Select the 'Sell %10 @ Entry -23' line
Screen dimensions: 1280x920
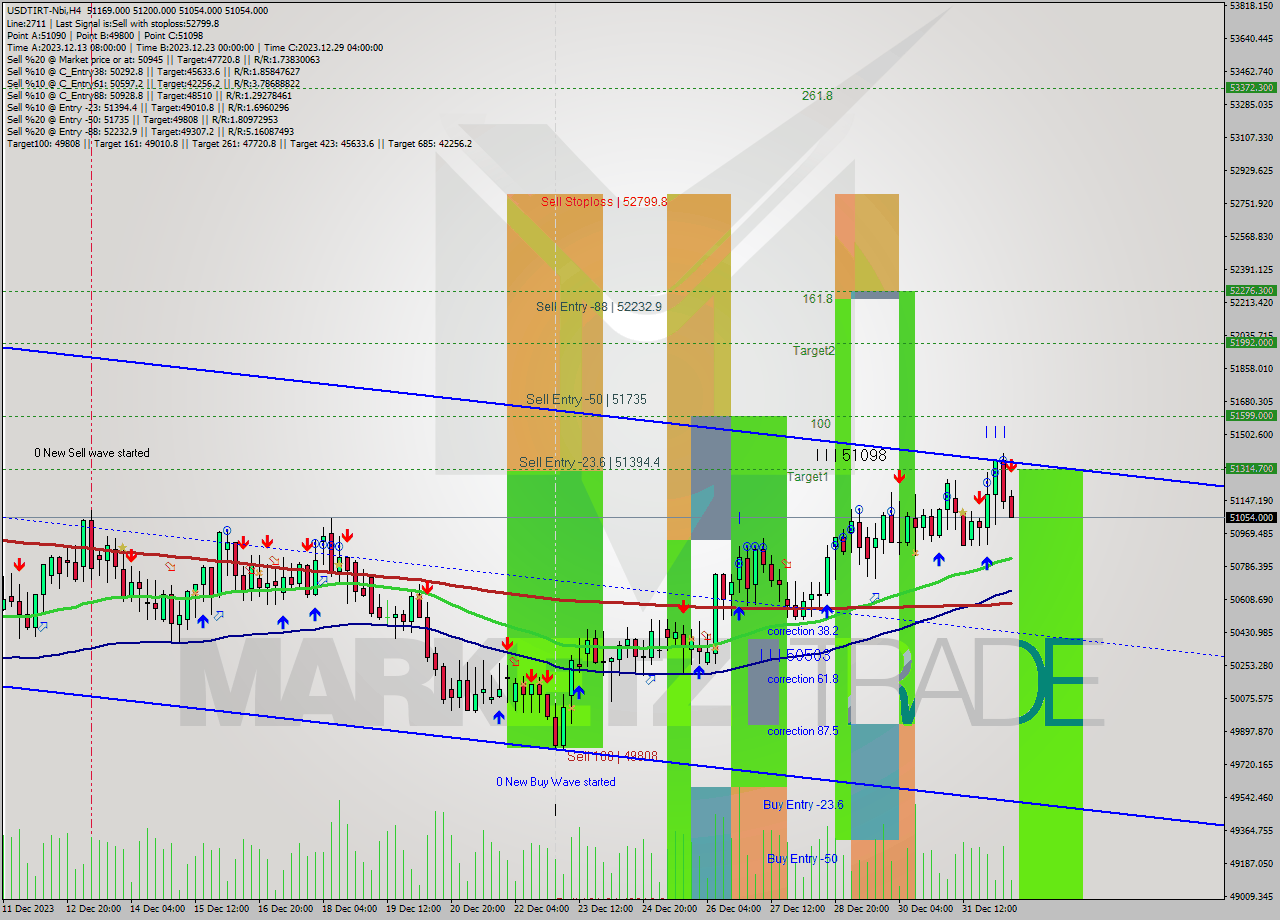[147, 107]
